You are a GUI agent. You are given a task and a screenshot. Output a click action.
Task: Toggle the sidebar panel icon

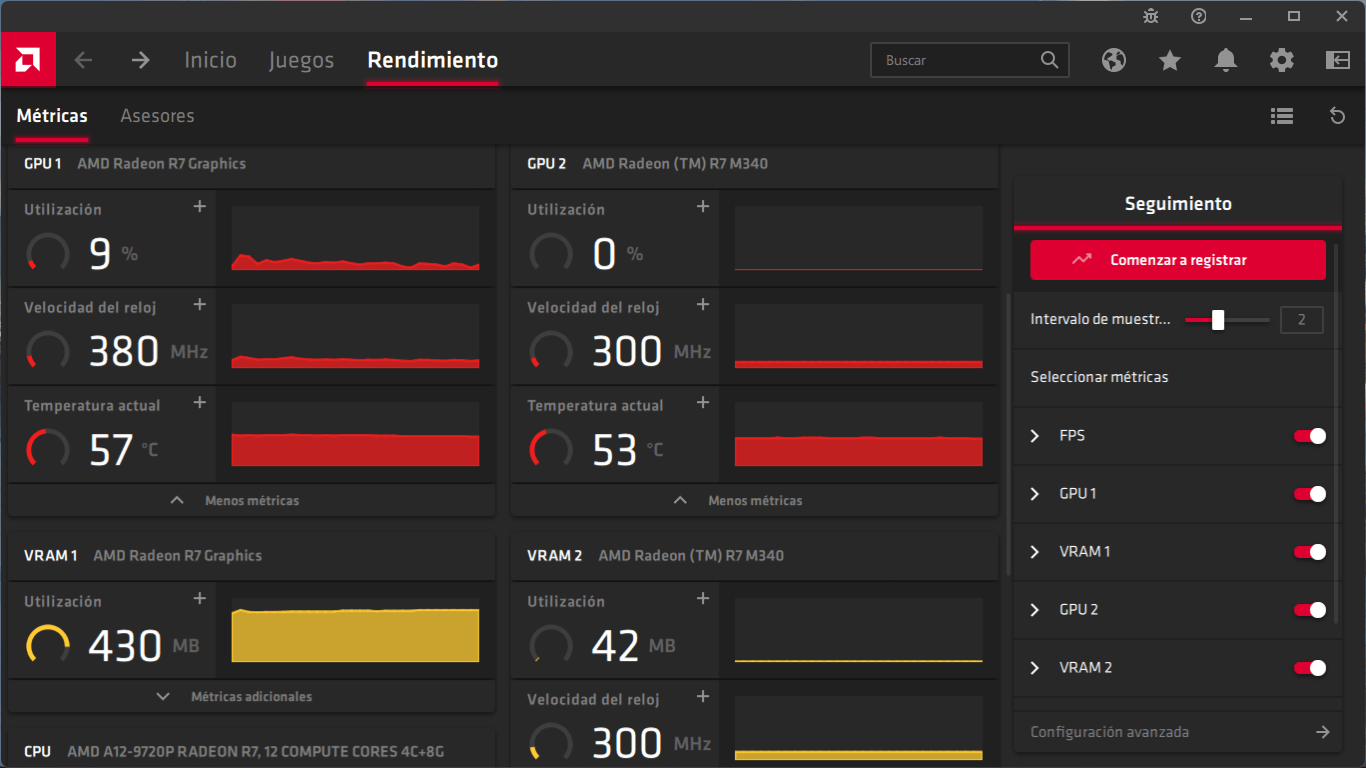click(x=1338, y=60)
